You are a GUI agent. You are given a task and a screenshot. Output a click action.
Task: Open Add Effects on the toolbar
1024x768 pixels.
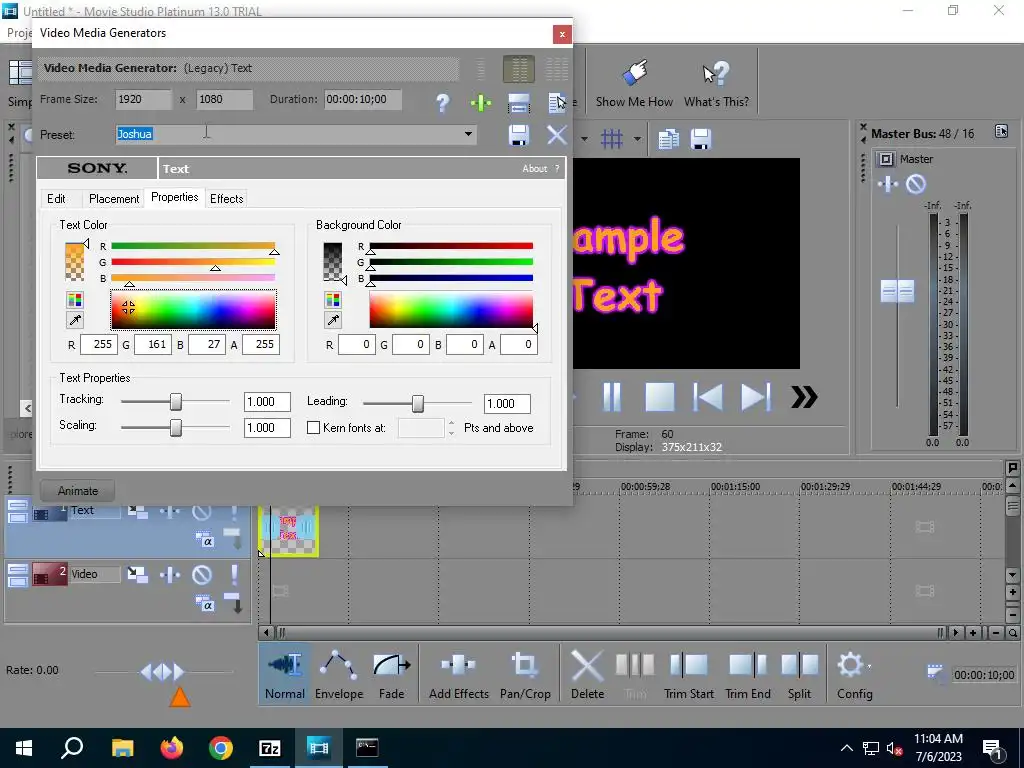pos(458,675)
